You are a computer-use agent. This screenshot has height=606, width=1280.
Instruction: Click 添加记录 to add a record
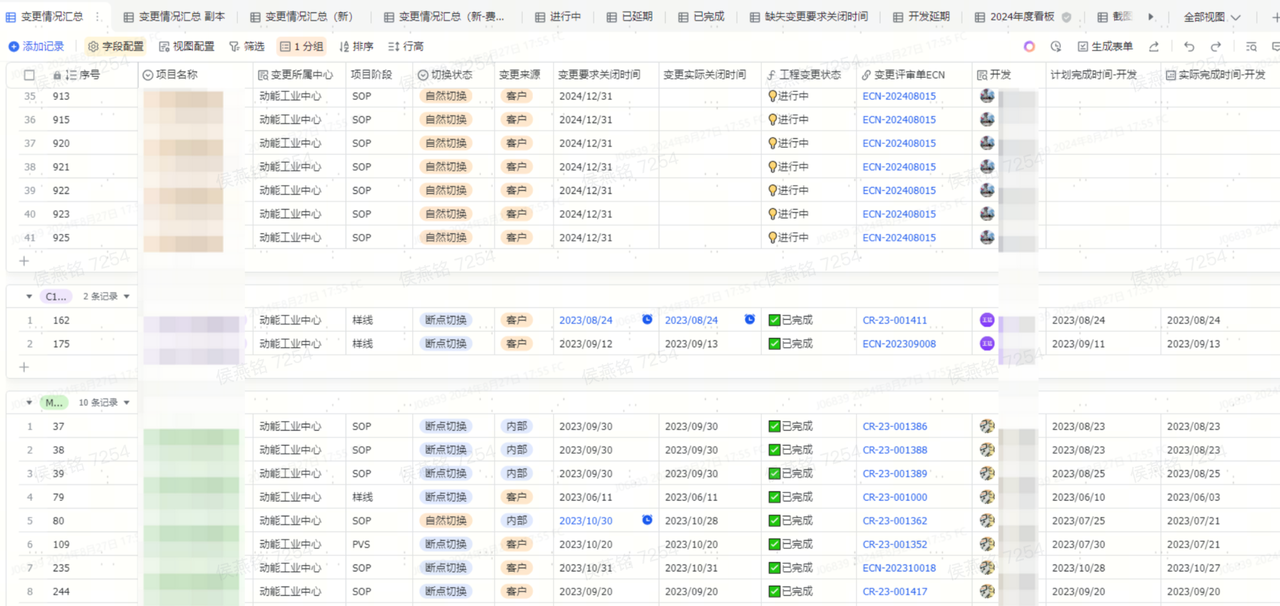coord(36,47)
